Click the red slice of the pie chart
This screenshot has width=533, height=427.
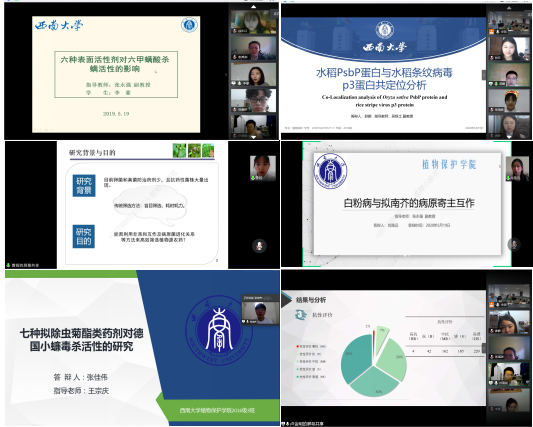click(374, 343)
